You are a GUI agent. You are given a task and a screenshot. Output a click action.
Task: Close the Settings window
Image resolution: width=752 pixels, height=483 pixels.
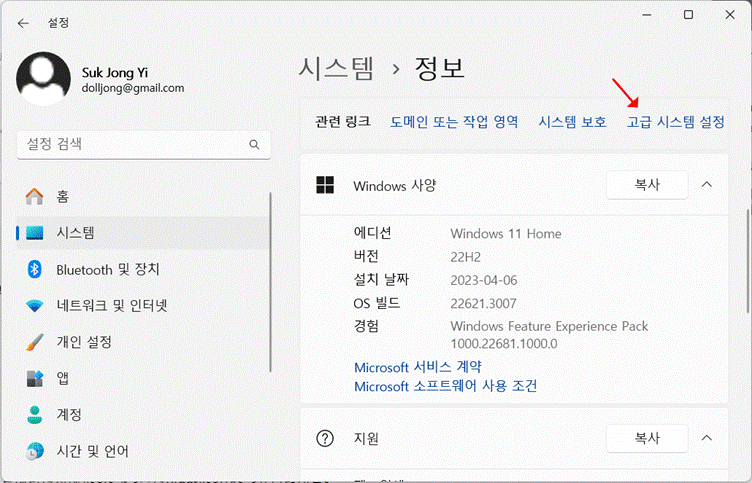tap(730, 15)
